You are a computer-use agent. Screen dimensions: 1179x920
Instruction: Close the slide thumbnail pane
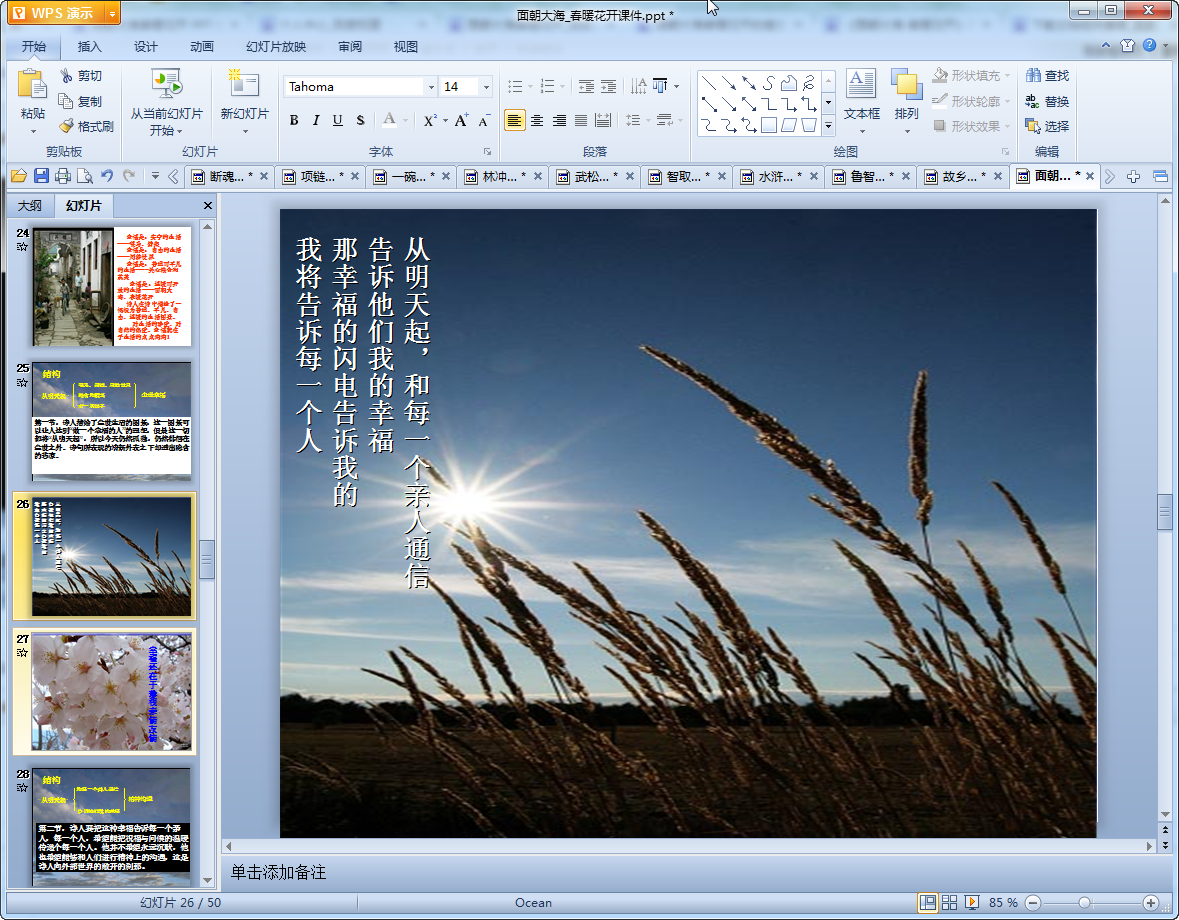[x=208, y=205]
